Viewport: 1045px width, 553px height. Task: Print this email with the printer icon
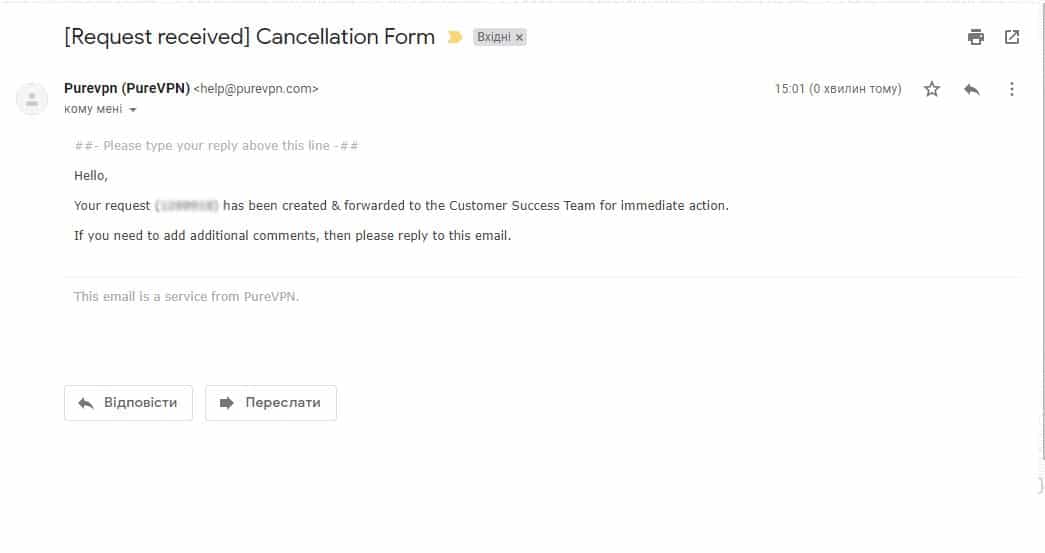click(976, 37)
